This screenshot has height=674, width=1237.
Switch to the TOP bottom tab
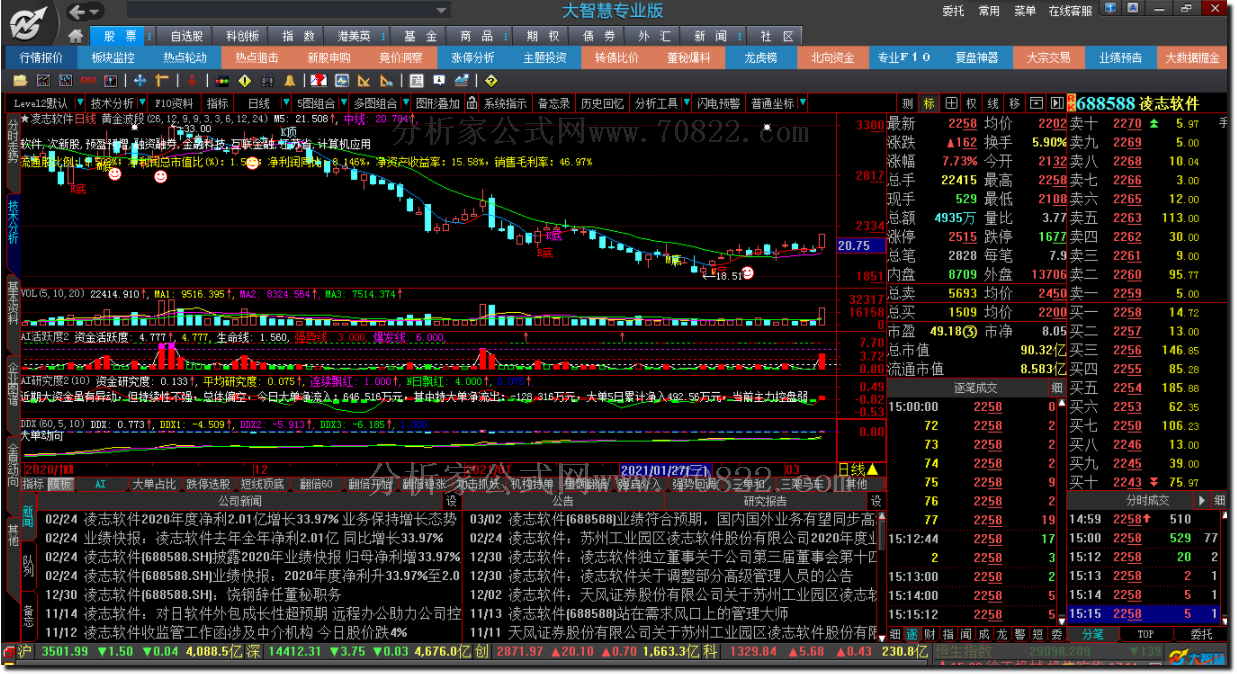tap(1146, 634)
